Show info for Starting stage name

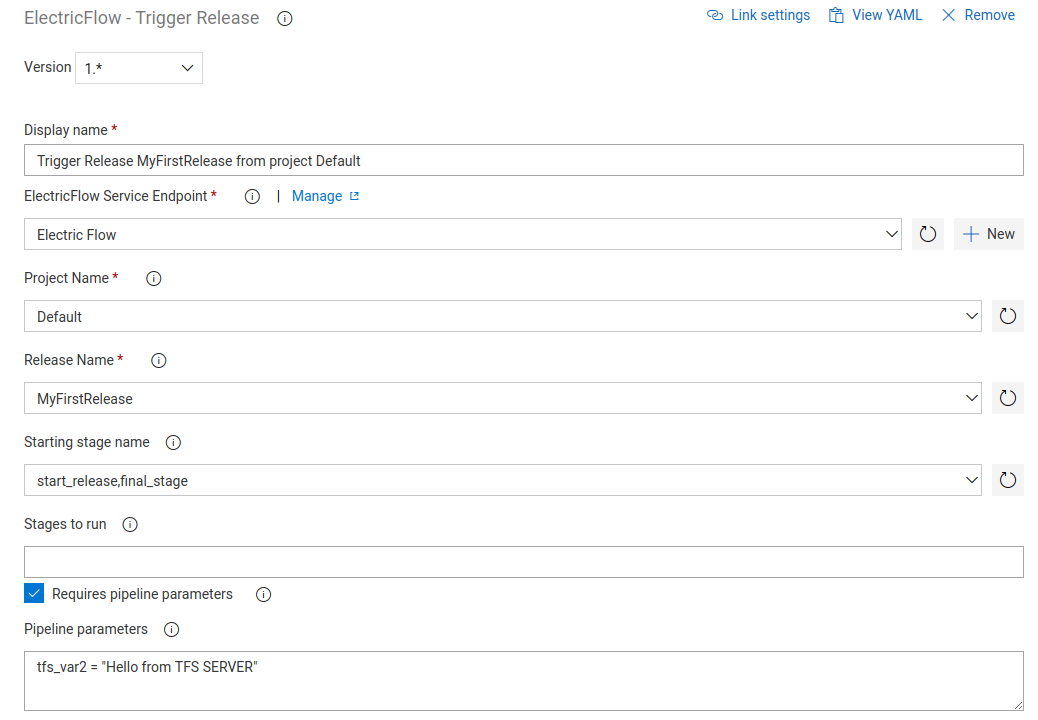pyautogui.click(x=173, y=443)
